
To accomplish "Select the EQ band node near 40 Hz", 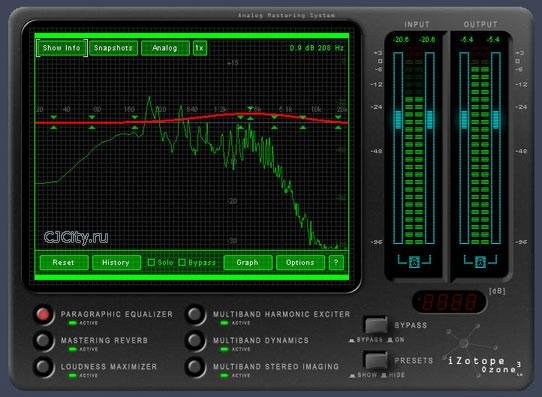I will pos(54,122).
